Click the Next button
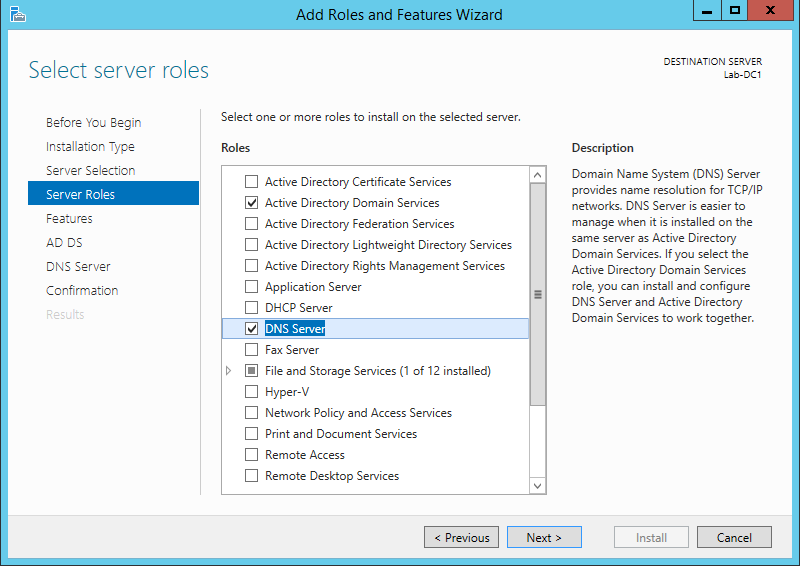The image size is (800, 566). [543, 537]
